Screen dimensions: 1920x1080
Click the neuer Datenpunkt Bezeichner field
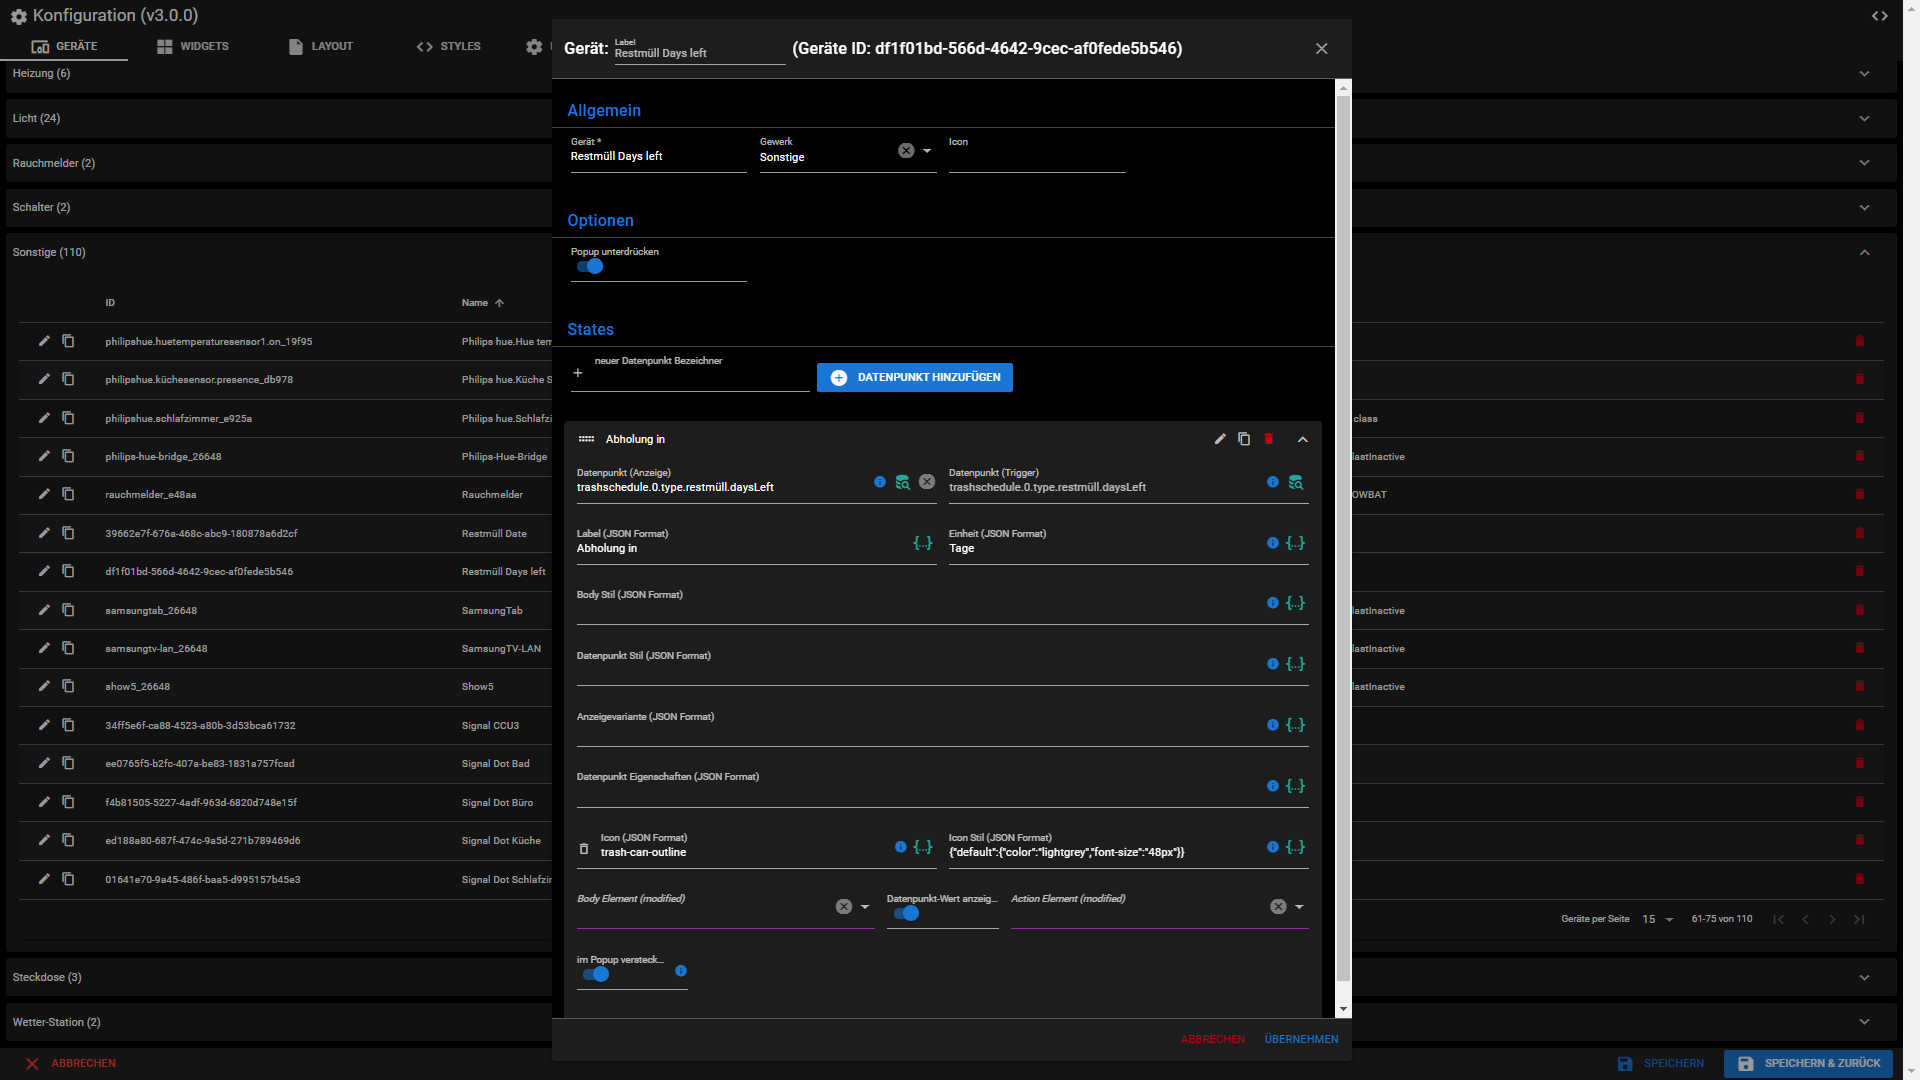(x=701, y=375)
